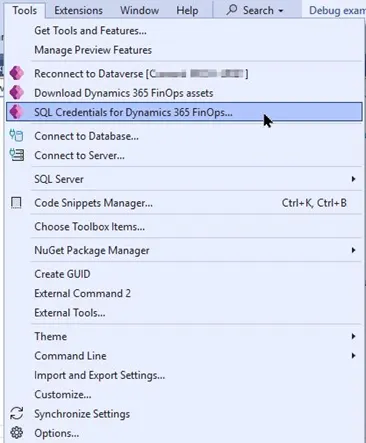Click the Code Snippets Manager icon
The image size is (366, 443).
click(x=16, y=203)
